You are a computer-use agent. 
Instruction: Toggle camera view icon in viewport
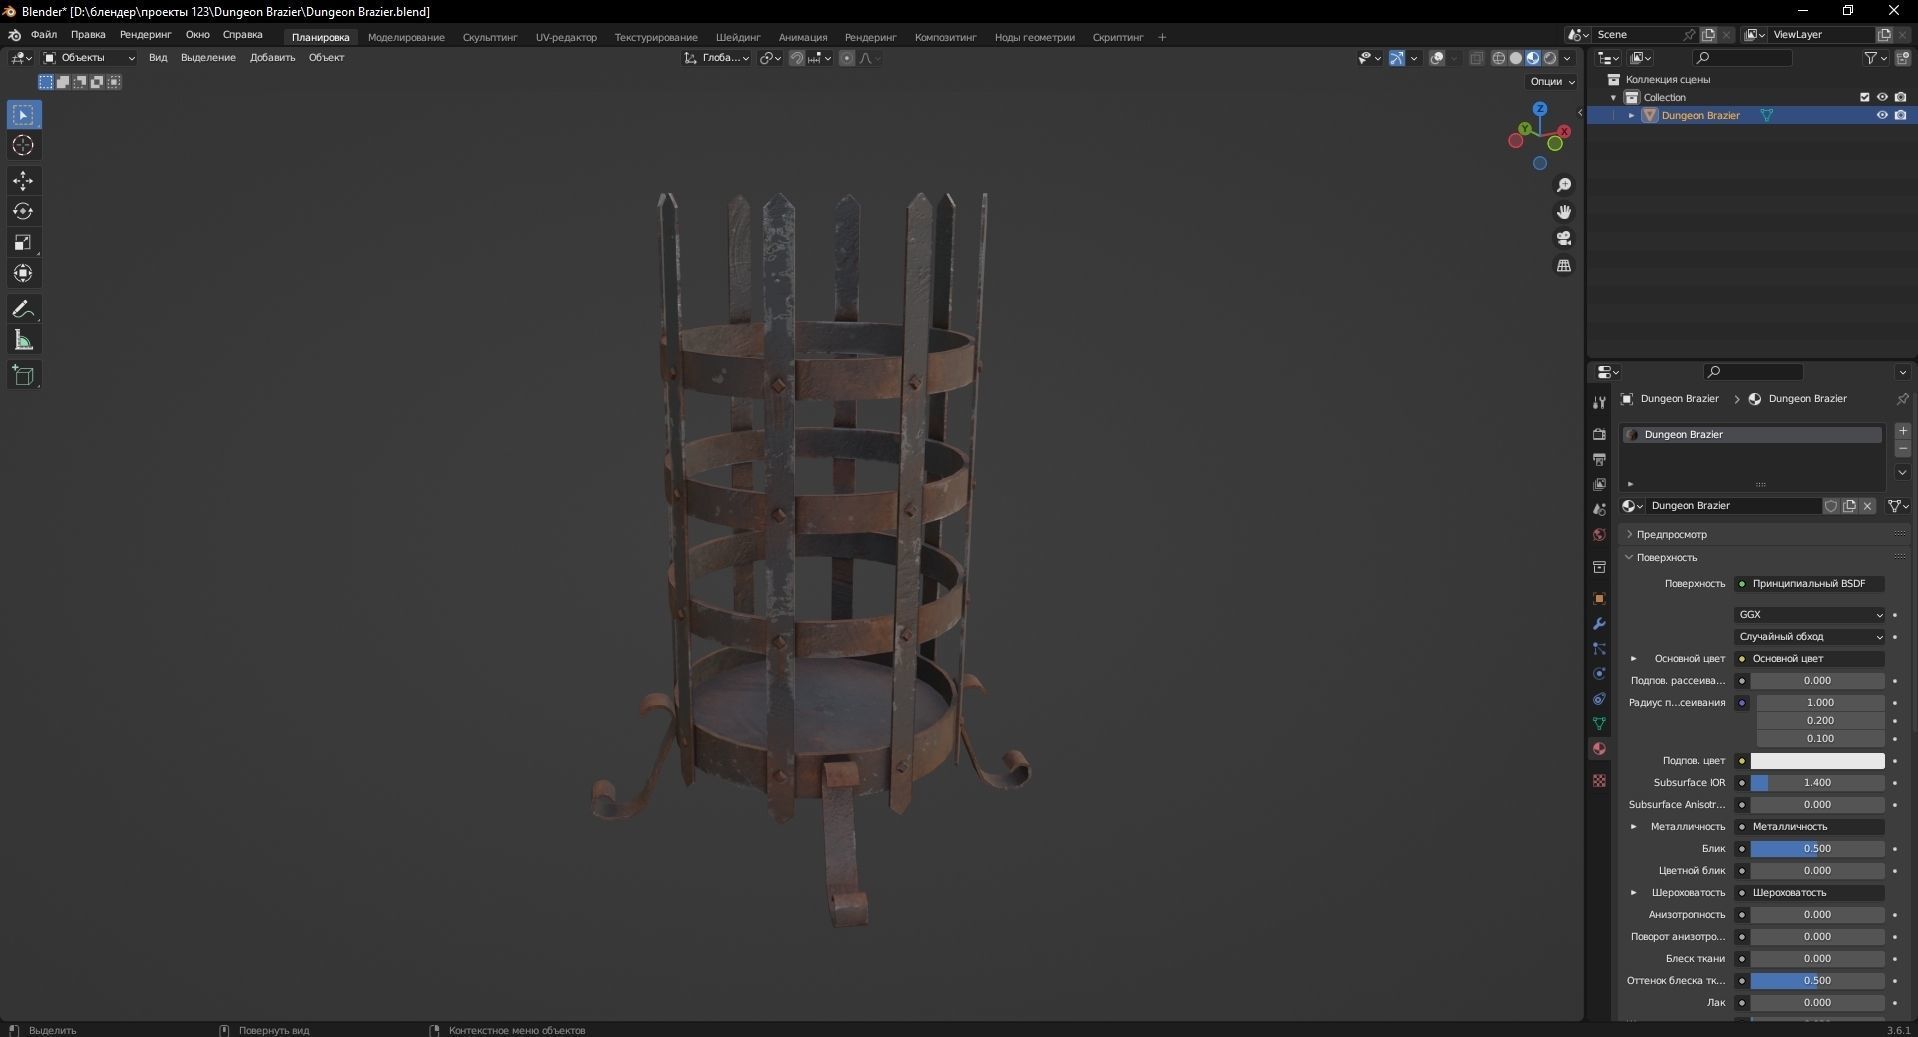tap(1564, 238)
